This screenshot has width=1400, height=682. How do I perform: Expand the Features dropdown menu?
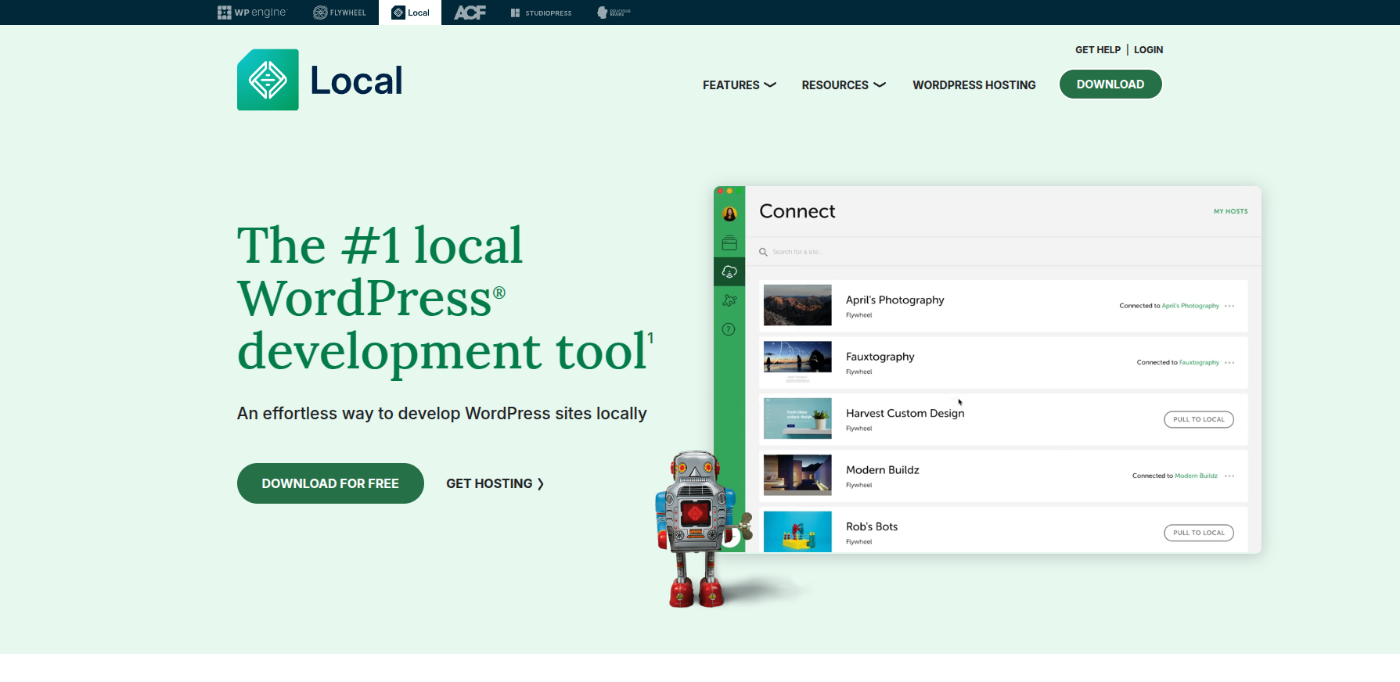739,85
